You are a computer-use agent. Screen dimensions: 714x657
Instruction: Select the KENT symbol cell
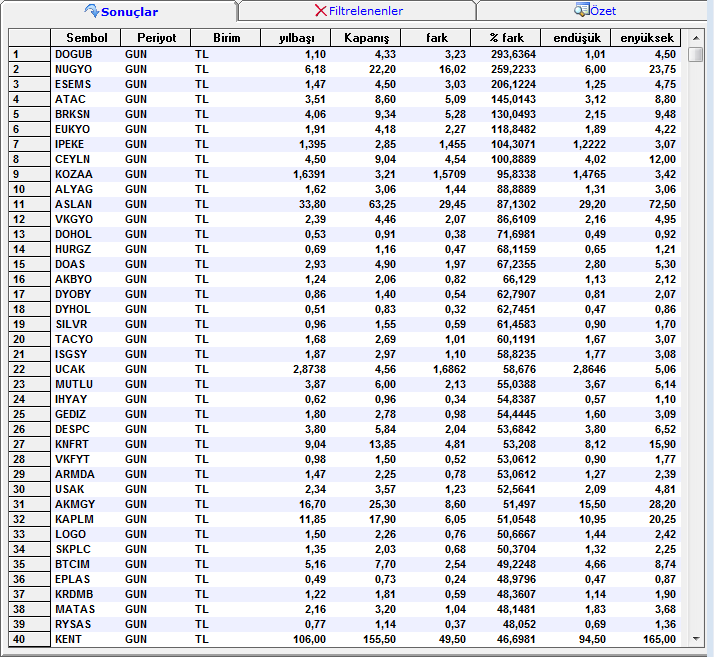pyautogui.click(x=86, y=639)
